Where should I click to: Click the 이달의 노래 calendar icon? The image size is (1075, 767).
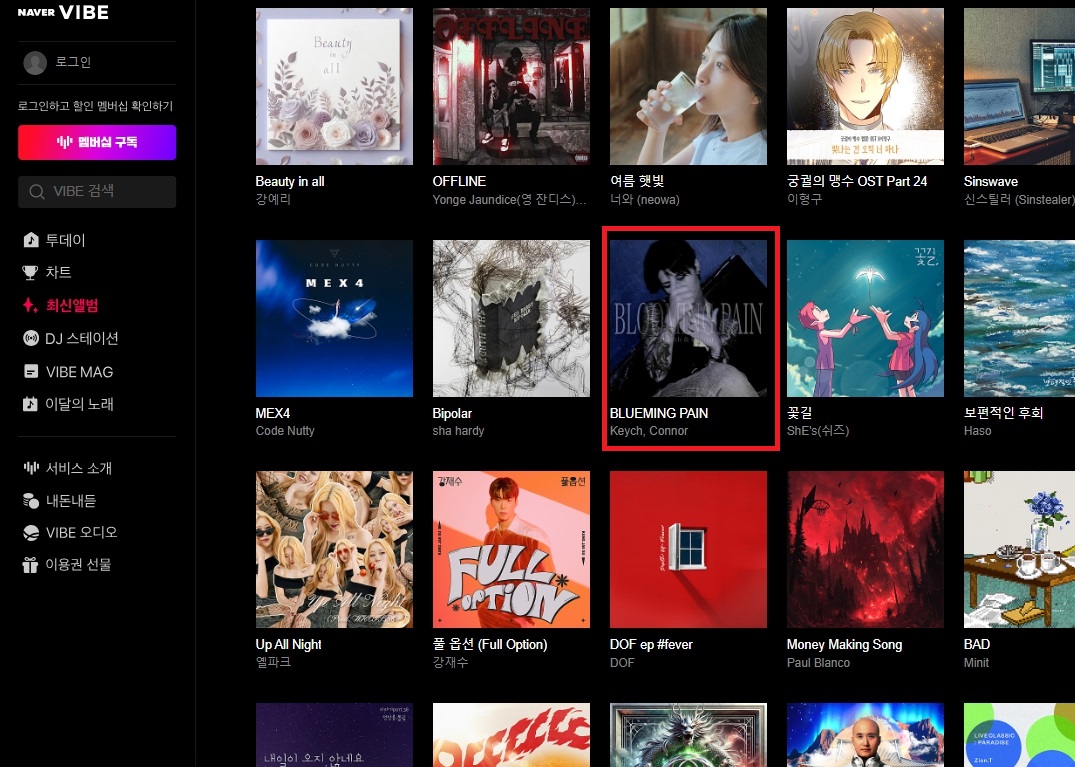31,404
